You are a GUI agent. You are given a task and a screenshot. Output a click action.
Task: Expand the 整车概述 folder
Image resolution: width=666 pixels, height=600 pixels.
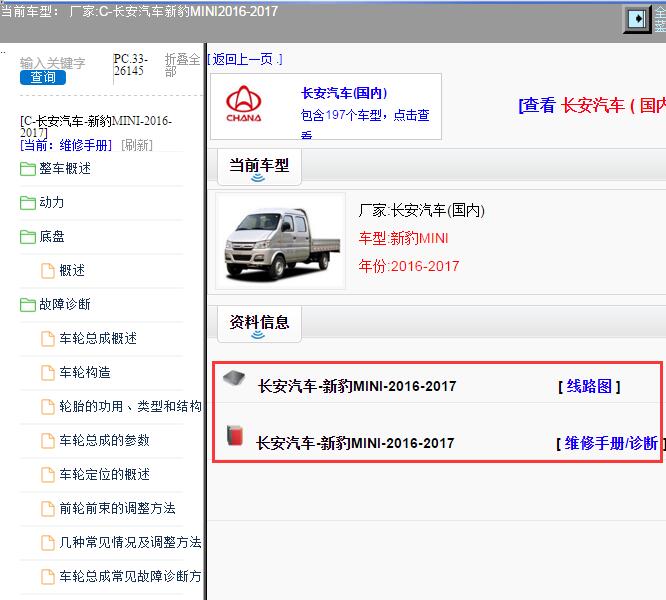pyautogui.click(x=65, y=169)
